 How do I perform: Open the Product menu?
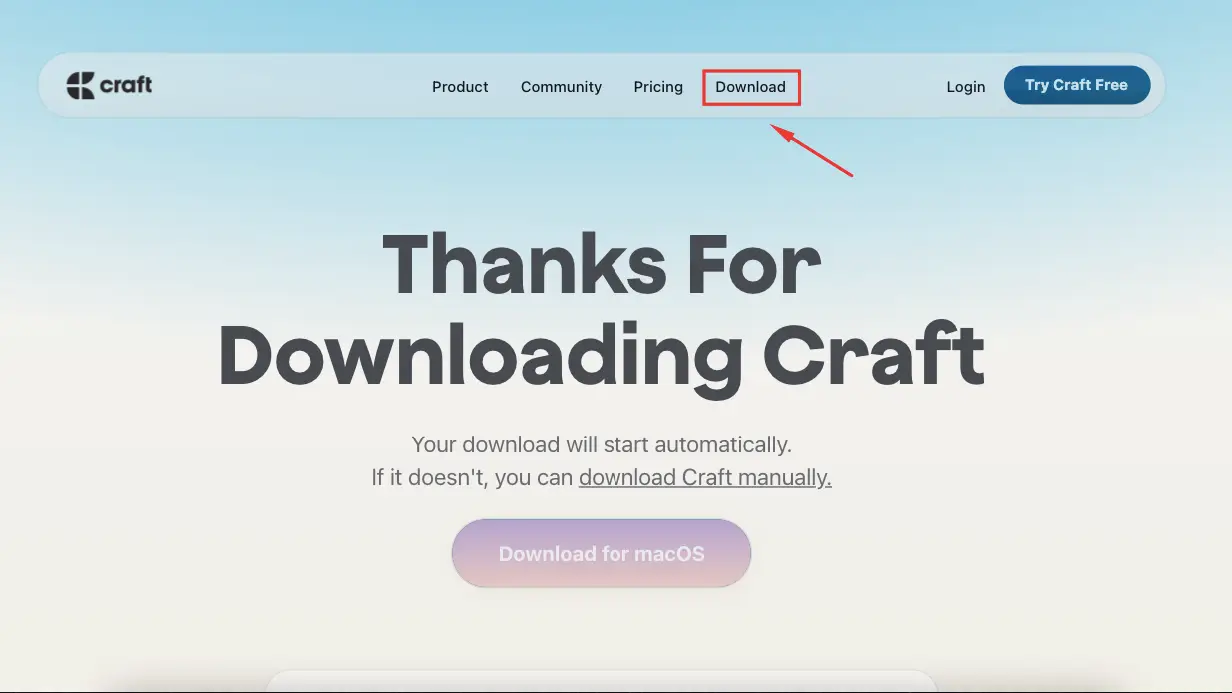pyautogui.click(x=460, y=87)
